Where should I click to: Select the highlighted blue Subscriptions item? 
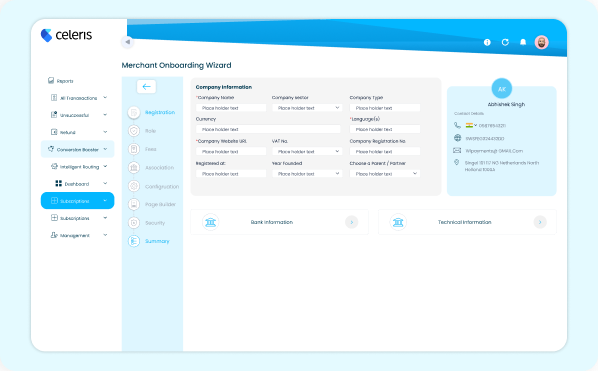click(x=77, y=201)
